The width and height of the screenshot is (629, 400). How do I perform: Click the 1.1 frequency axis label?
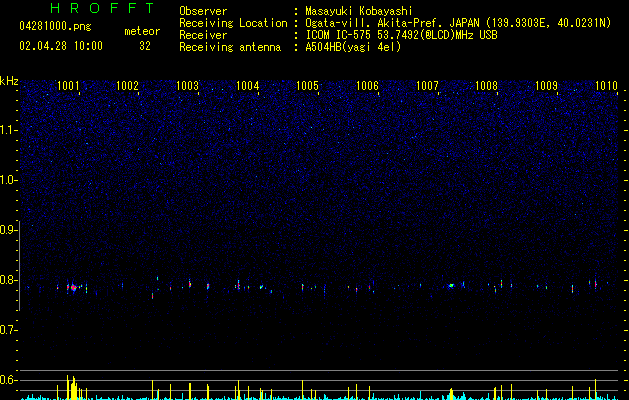(x=8, y=130)
